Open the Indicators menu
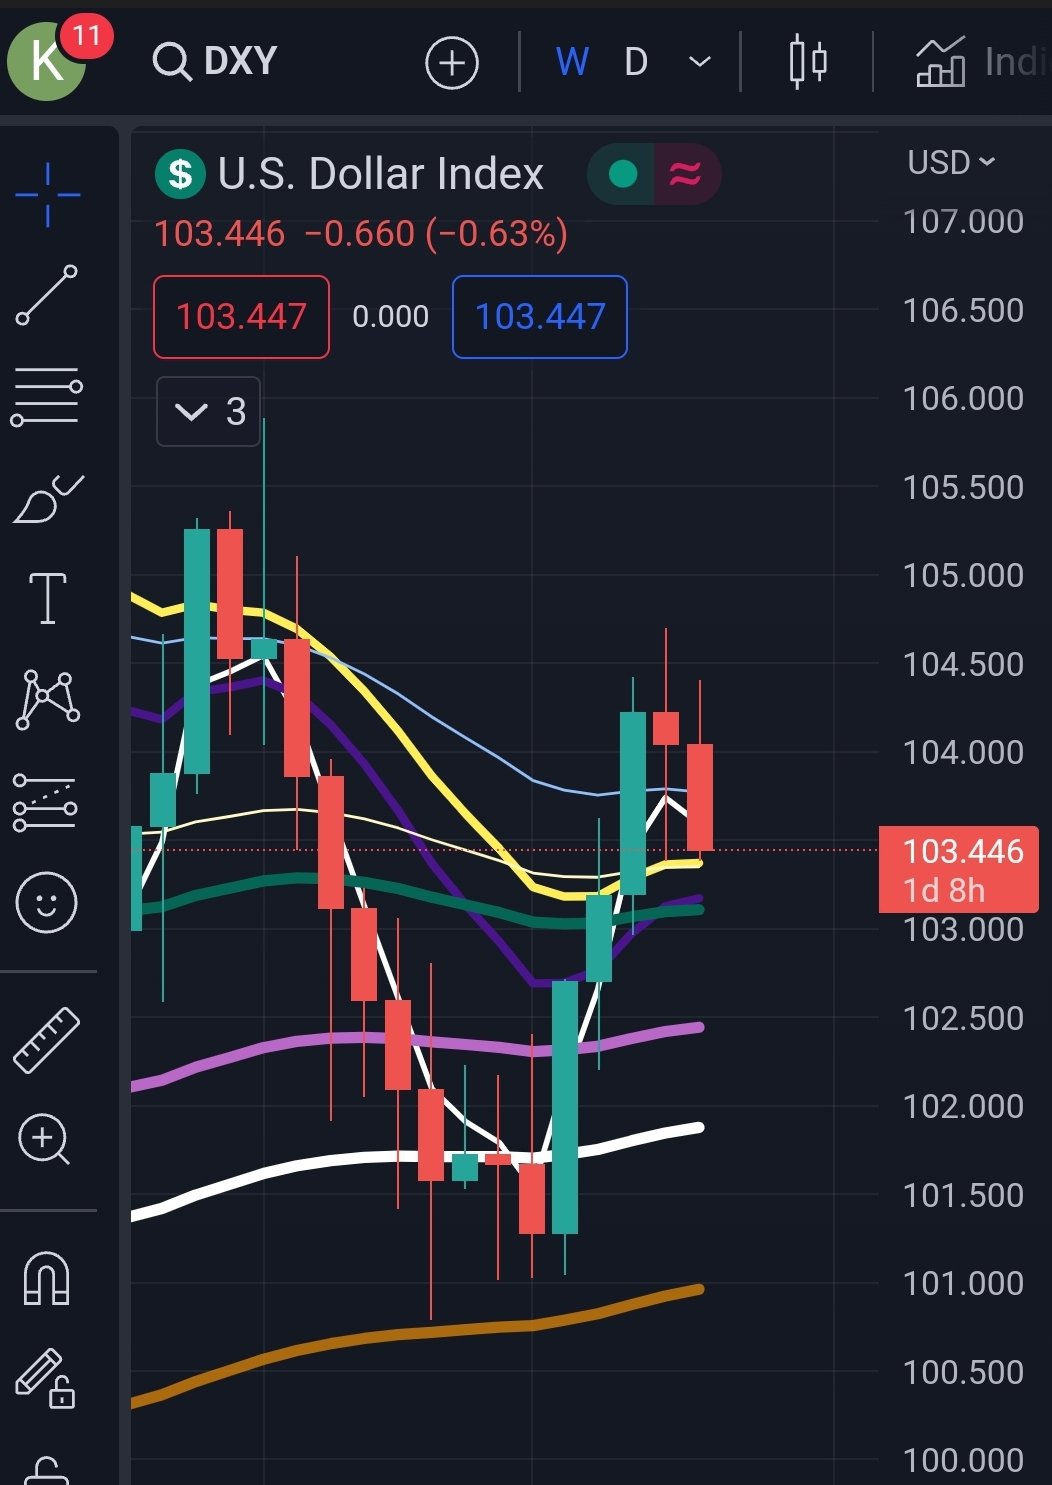The image size is (1052, 1485). tap(981, 62)
